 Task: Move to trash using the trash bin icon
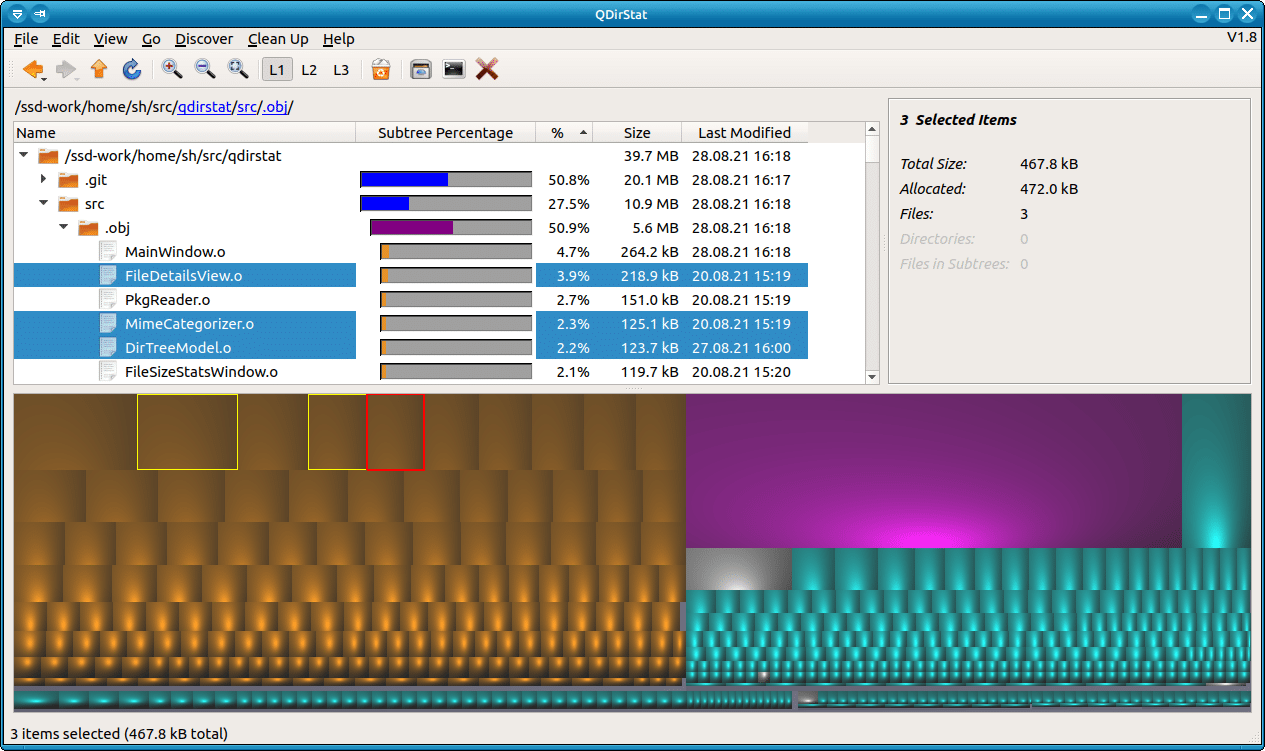[380, 69]
